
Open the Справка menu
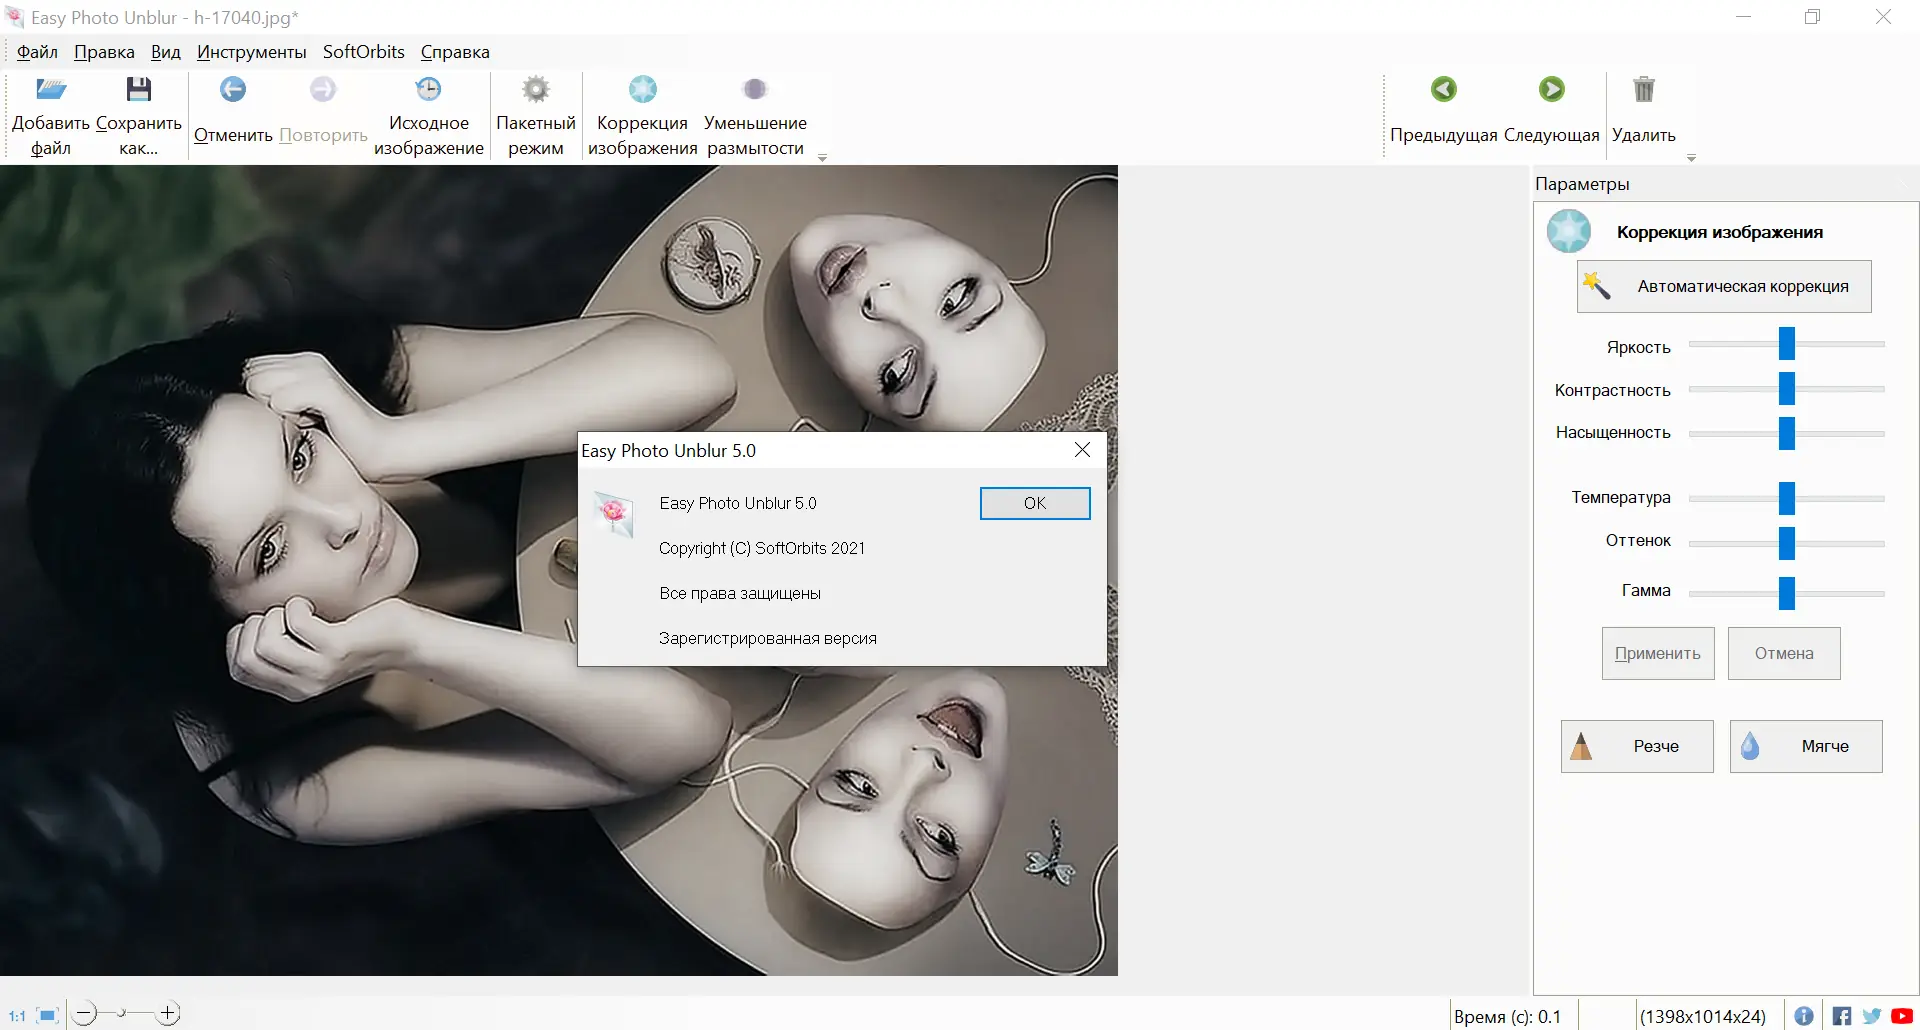[455, 52]
